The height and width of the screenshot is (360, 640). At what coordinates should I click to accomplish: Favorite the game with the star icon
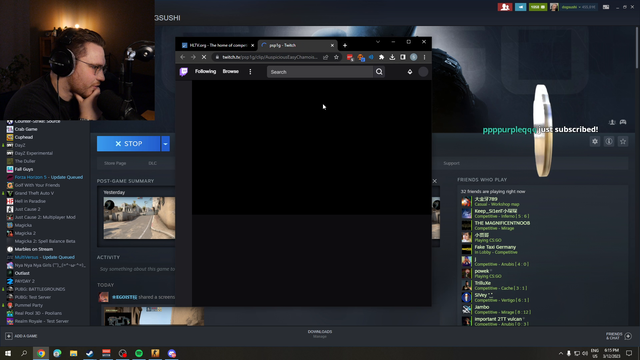tap(623, 142)
